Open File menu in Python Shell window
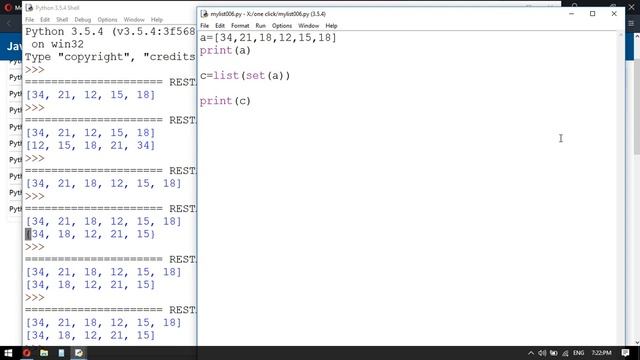This screenshot has height=360, width=640. (30, 20)
